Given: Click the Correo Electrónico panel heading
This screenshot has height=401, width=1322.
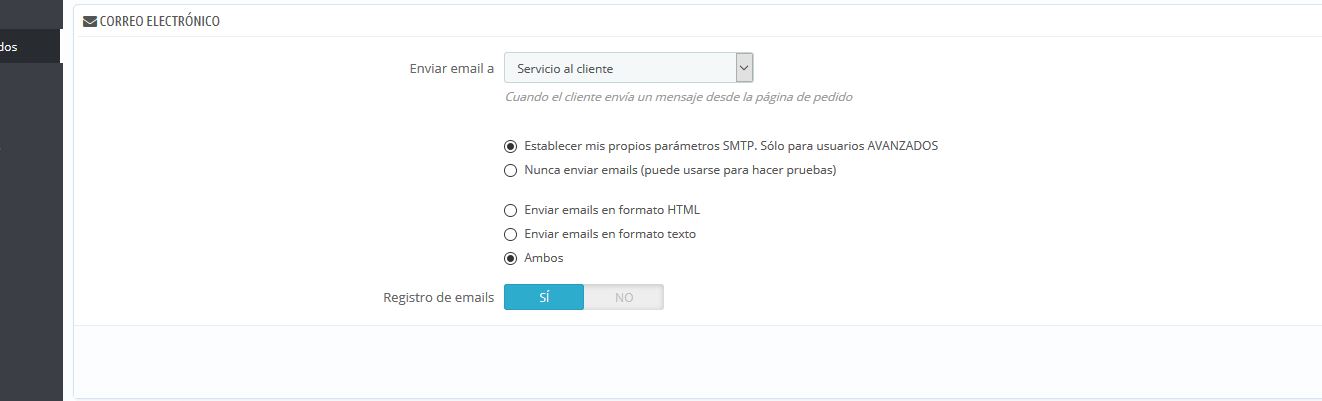Looking at the screenshot, I should [x=160, y=21].
